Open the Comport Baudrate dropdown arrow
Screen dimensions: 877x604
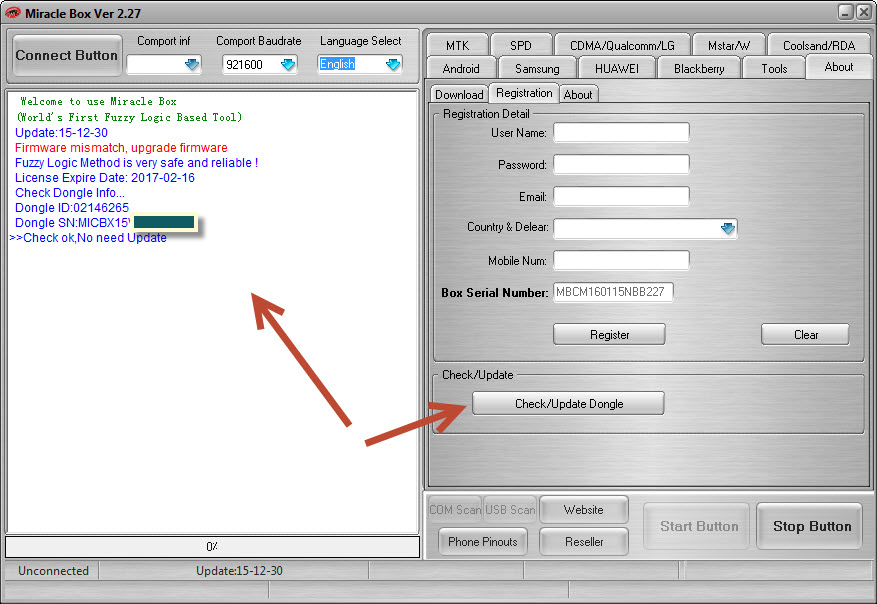tap(288, 64)
